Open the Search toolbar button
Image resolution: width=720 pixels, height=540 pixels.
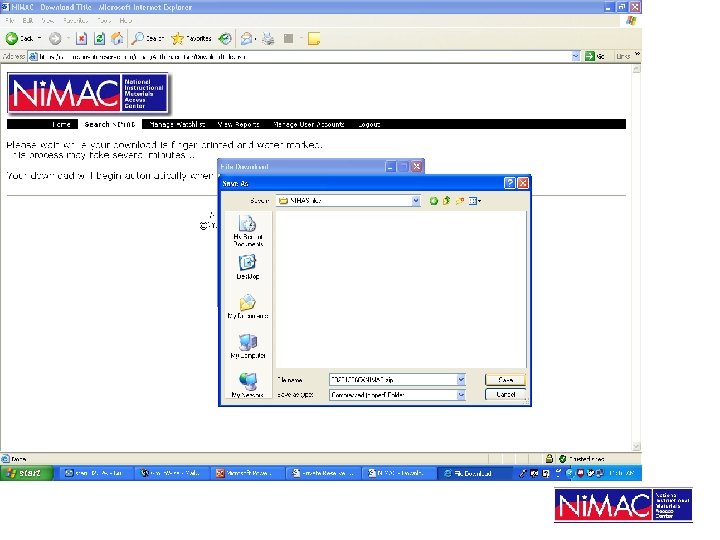[x=147, y=39]
